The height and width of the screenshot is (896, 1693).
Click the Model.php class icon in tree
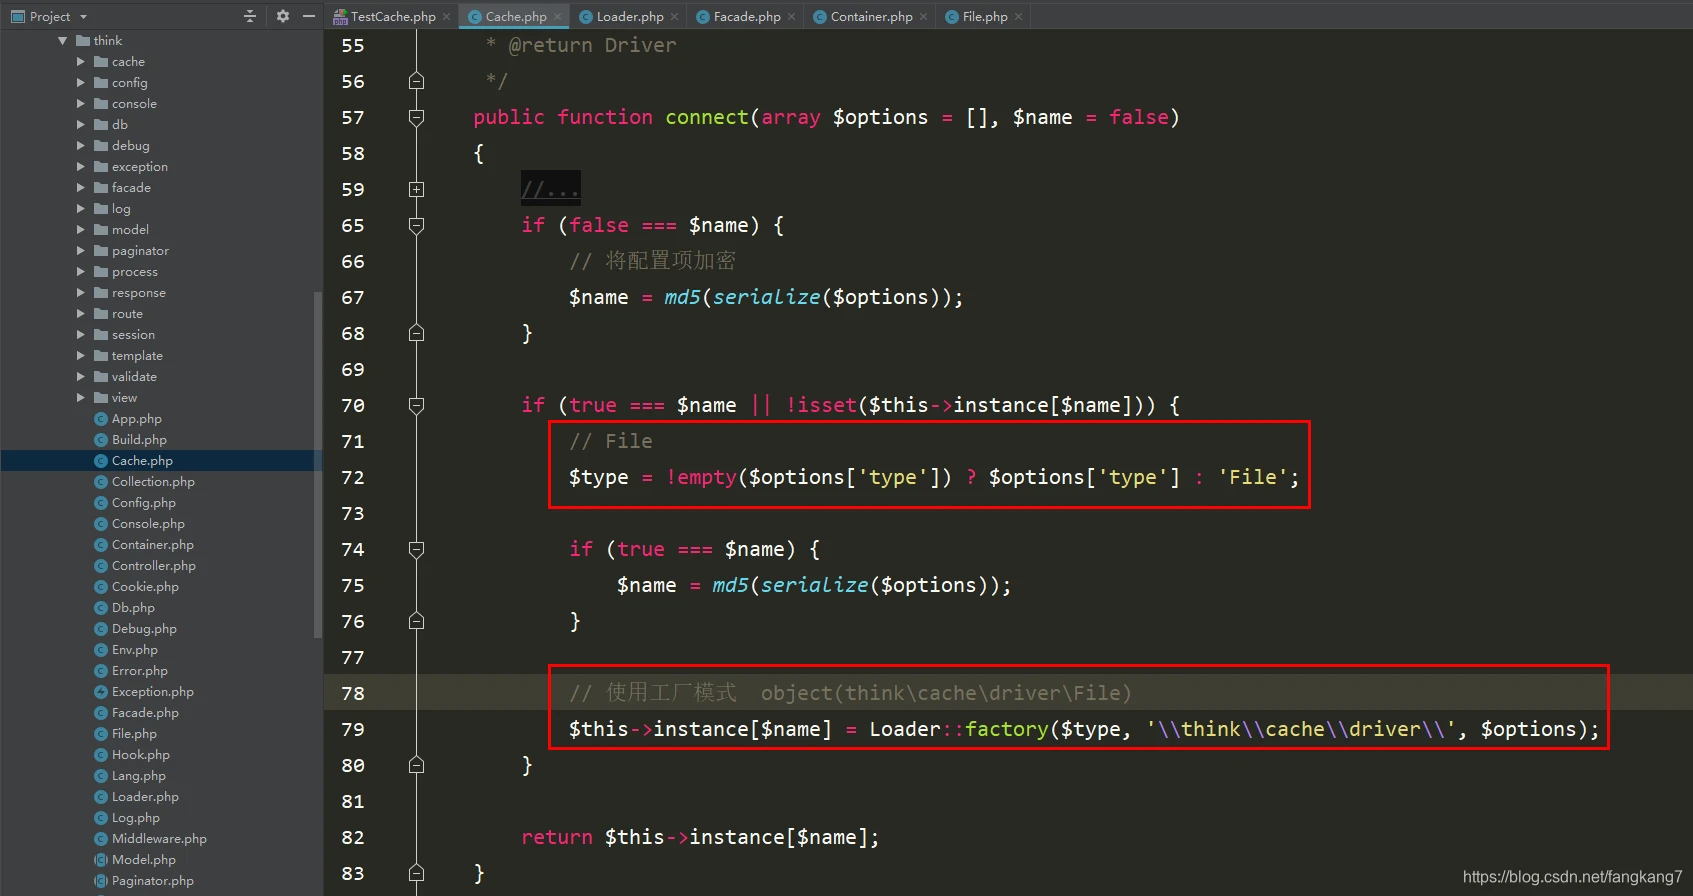tap(101, 860)
